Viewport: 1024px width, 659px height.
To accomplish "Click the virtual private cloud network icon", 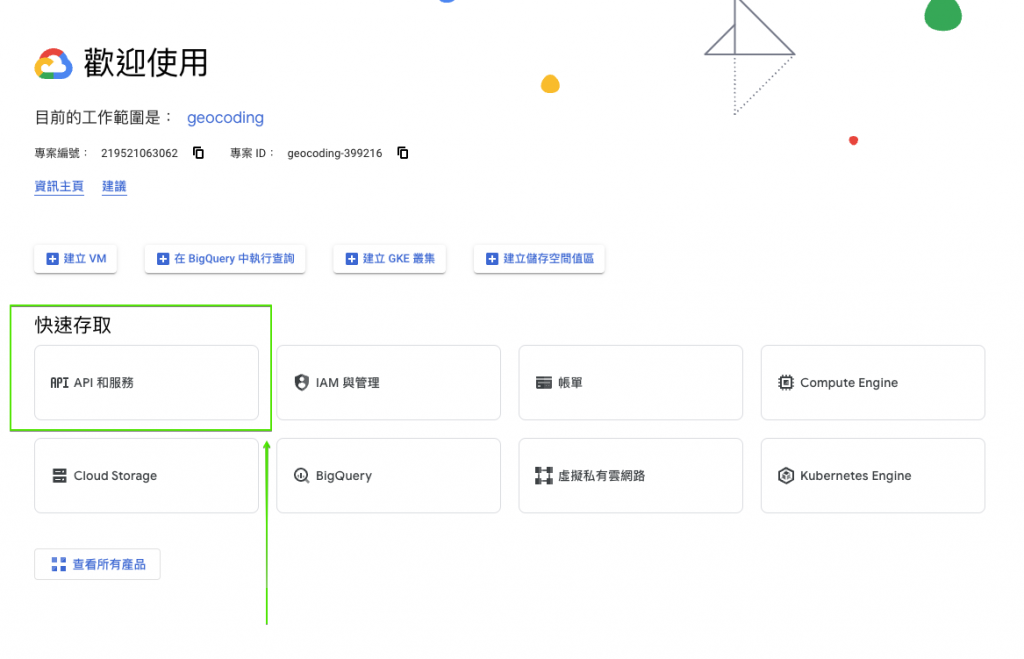I will (x=544, y=475).
